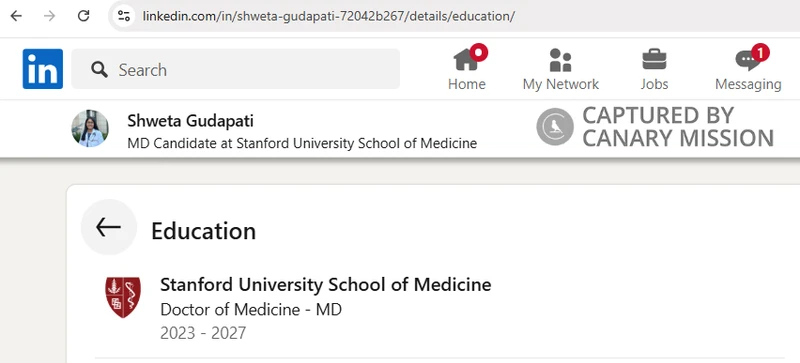Screen dimensions: 800x363
Task: Click the Messaging unread badge
Action: (x=760, y=52)
